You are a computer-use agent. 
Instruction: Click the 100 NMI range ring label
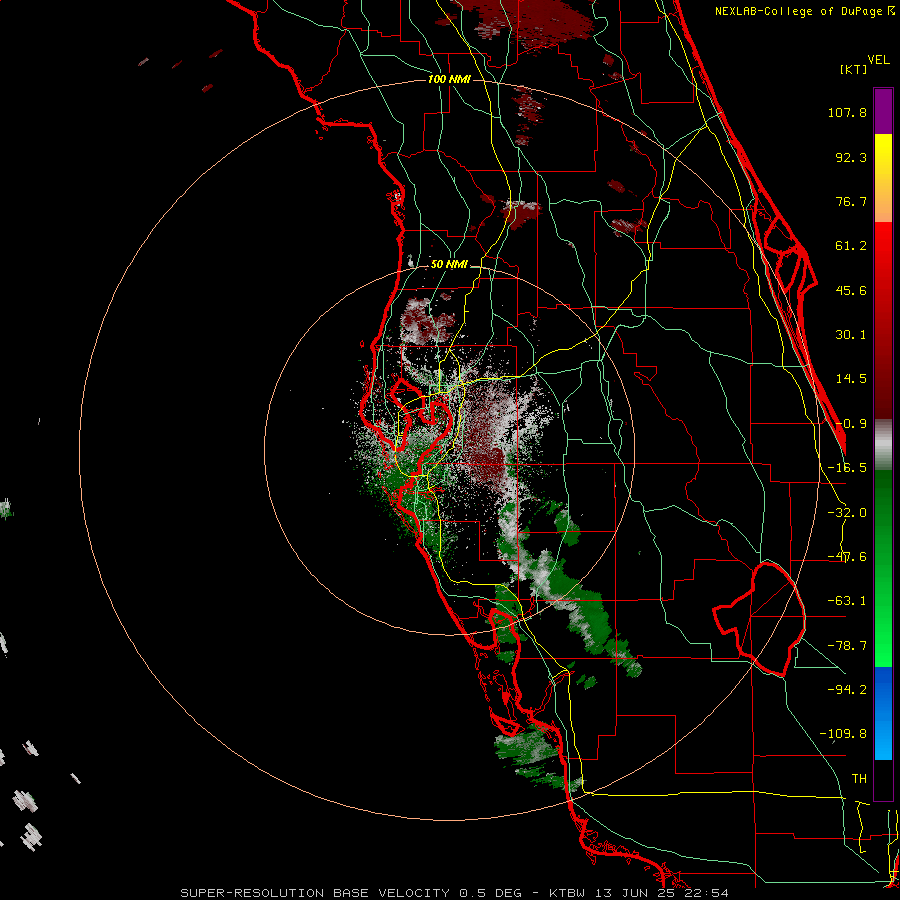click(x=449, y=79)
